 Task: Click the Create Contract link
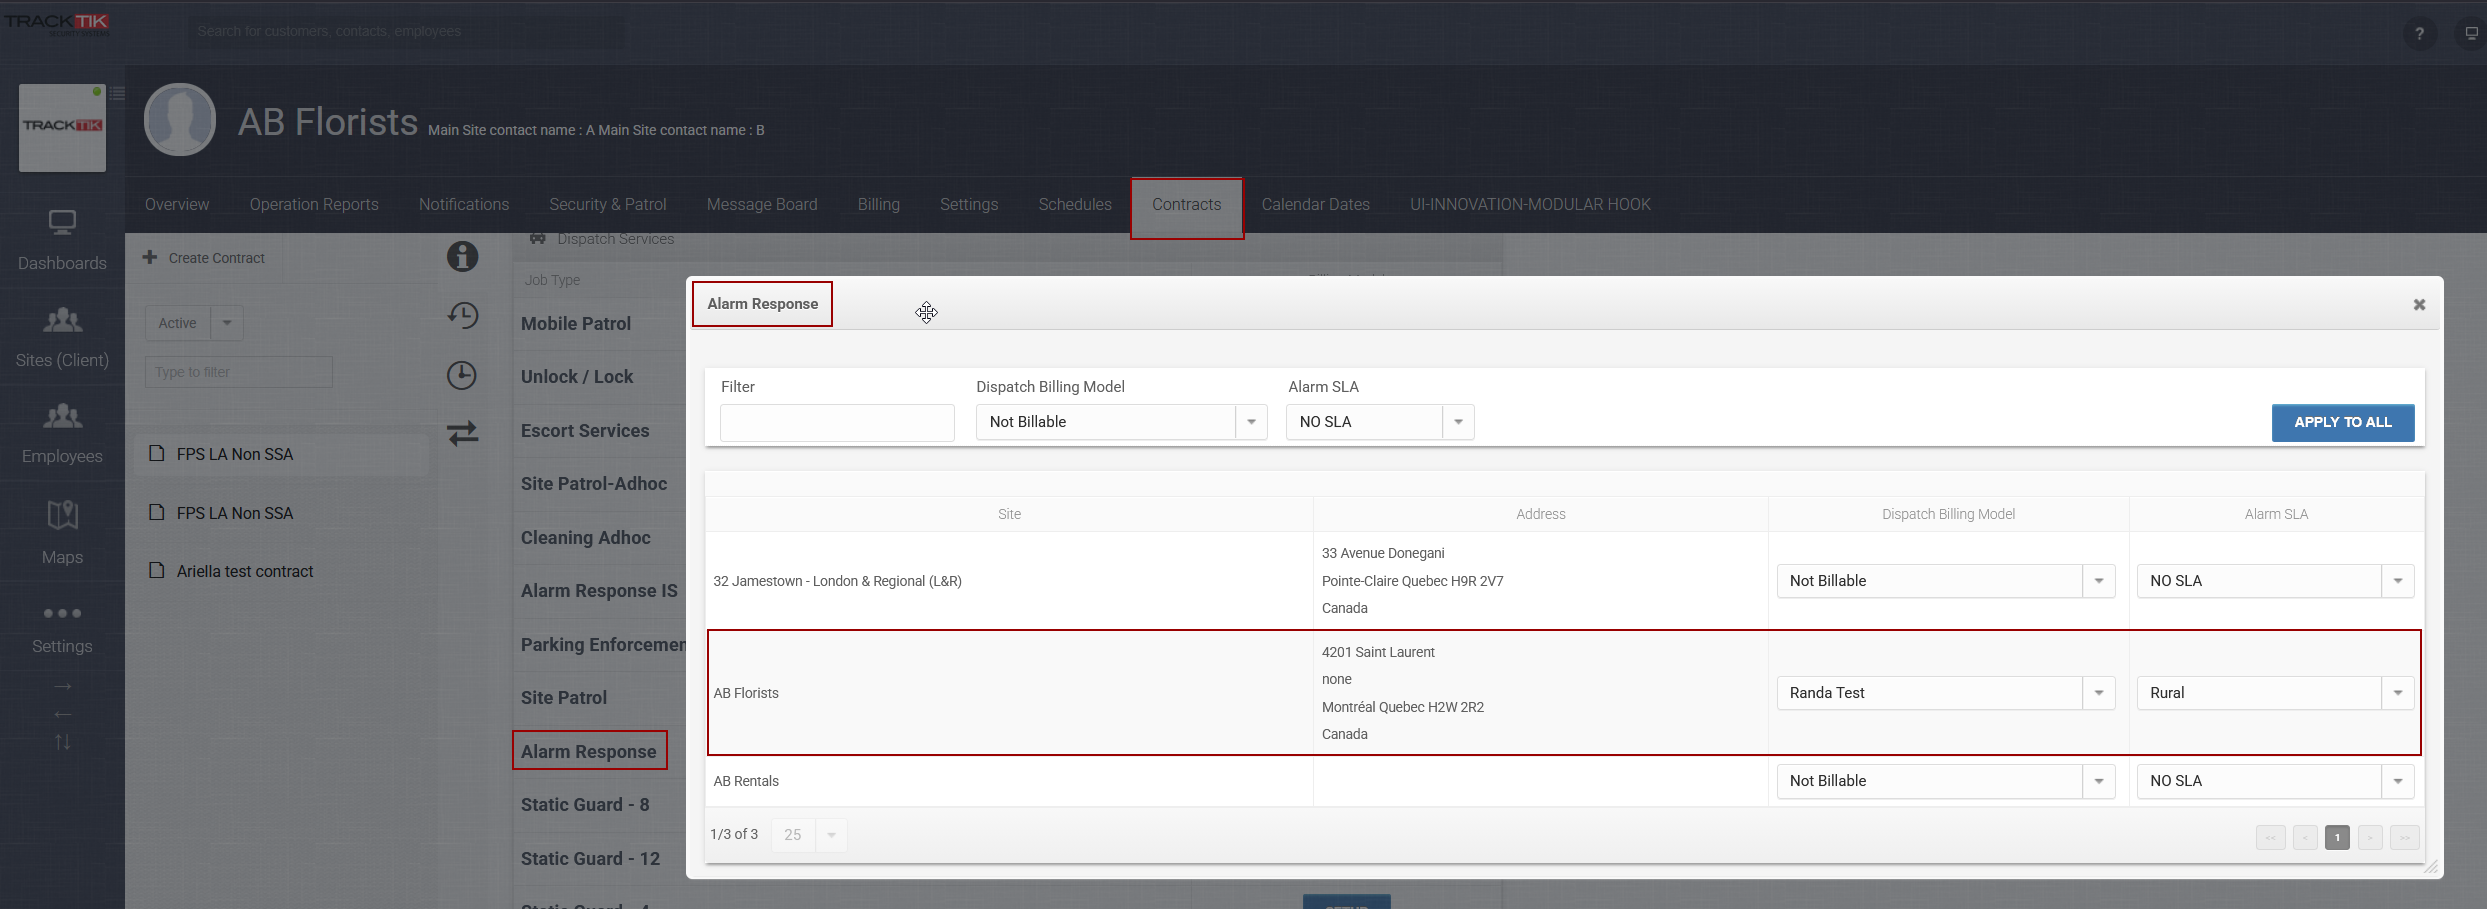tap(216, 258)
